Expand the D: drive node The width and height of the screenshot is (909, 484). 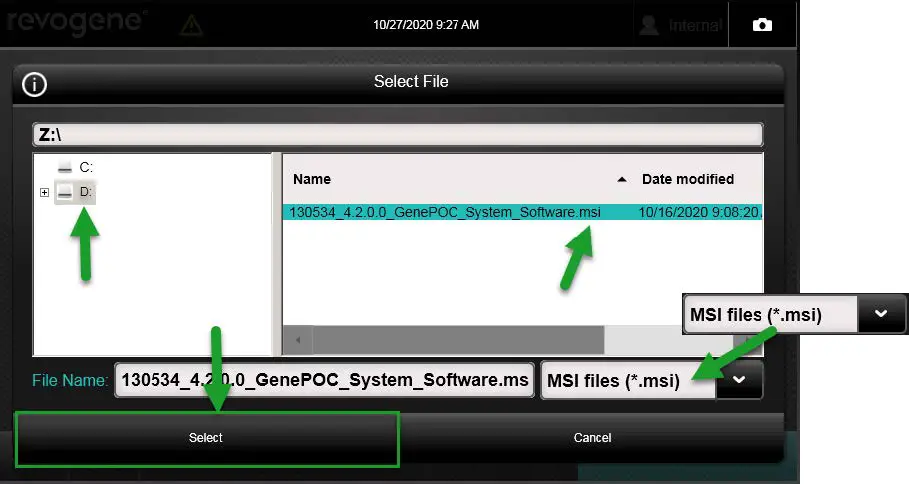(x=44, y=192)
